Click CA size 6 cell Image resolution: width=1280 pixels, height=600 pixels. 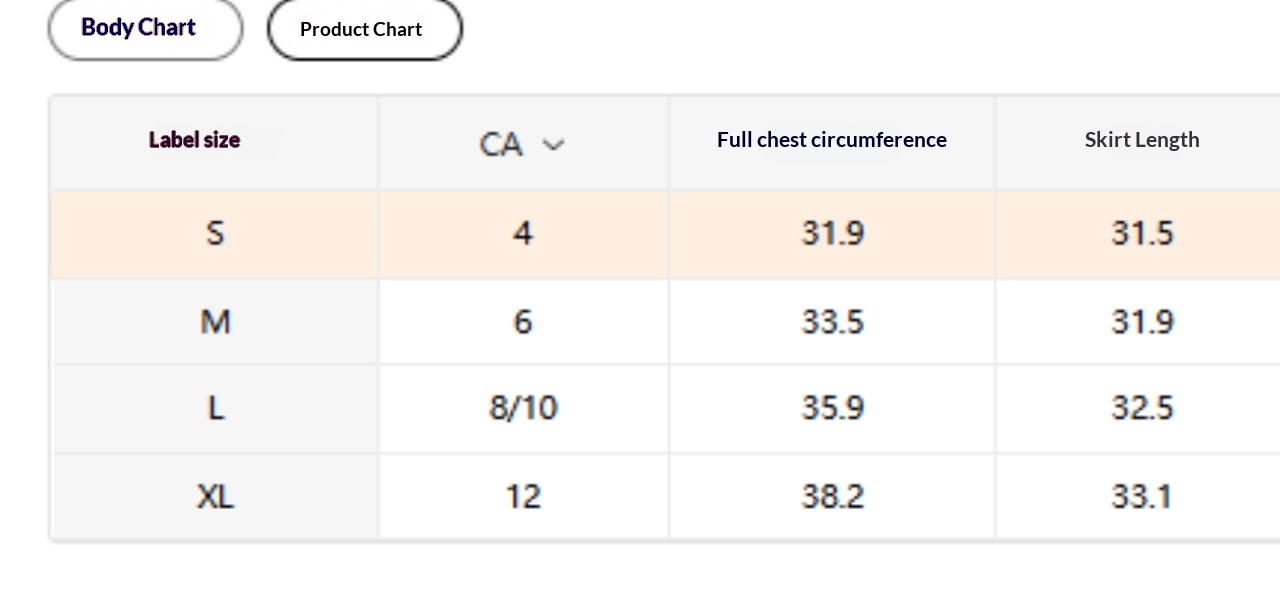coord(523,322)
